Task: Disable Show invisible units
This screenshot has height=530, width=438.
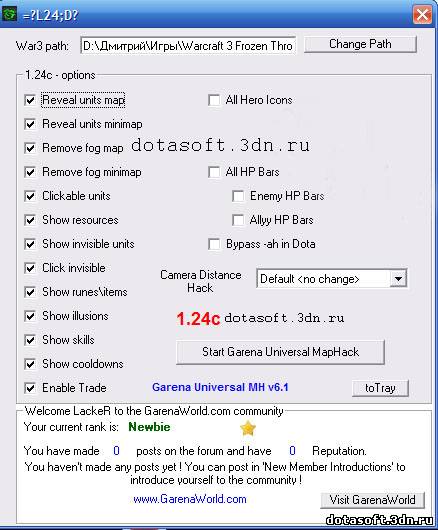Action: coord(30,244)
